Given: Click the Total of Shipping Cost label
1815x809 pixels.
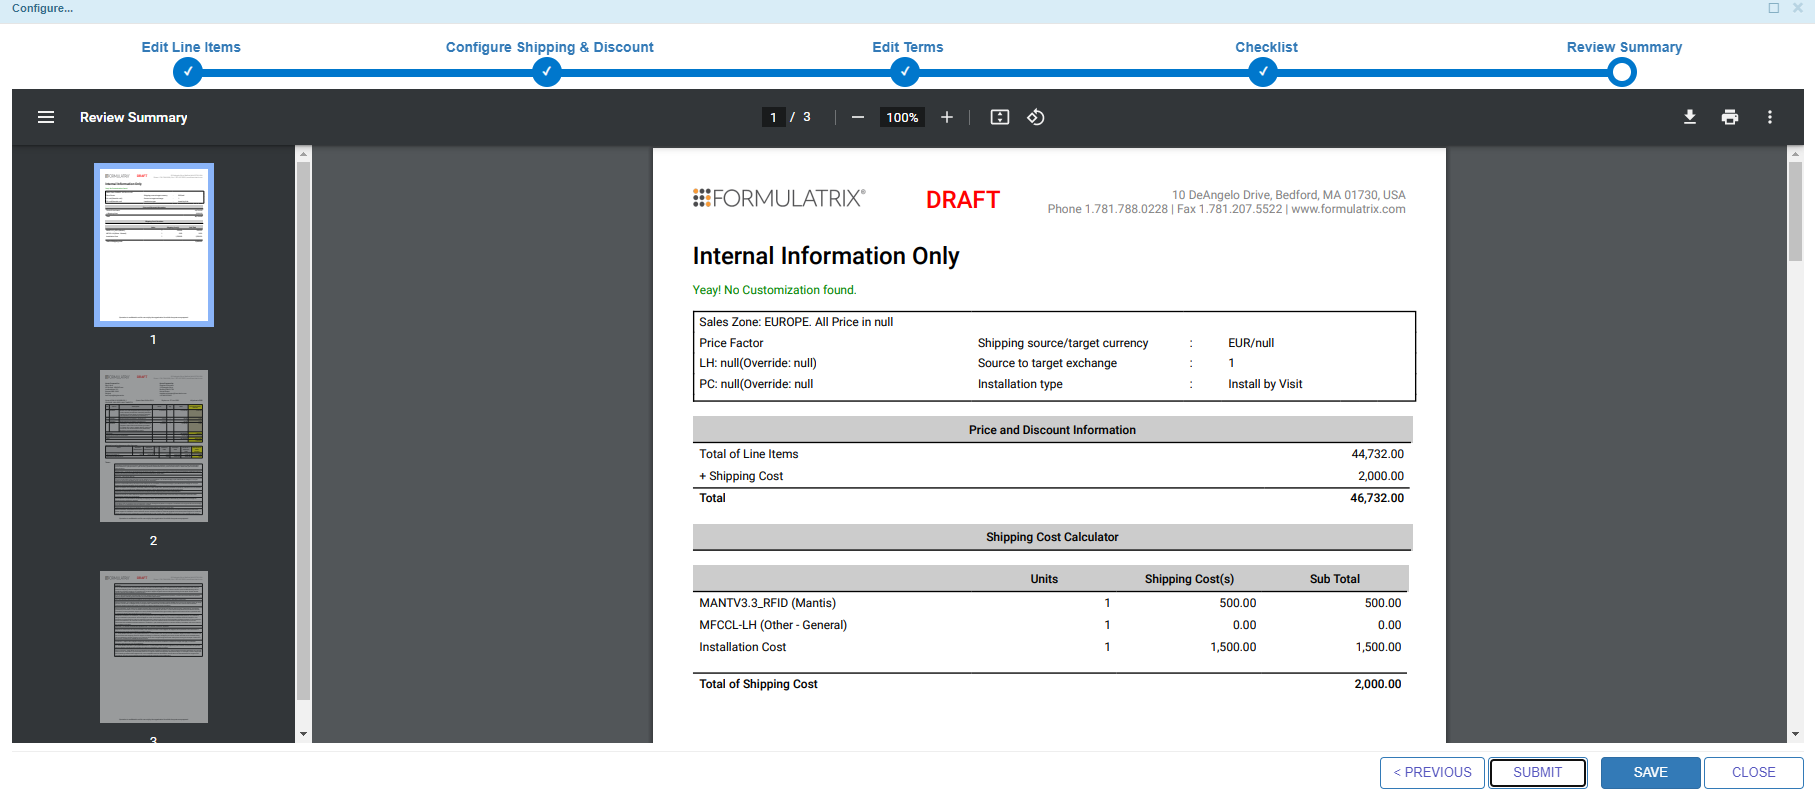Looking at the screenshot, I should 758,684.
